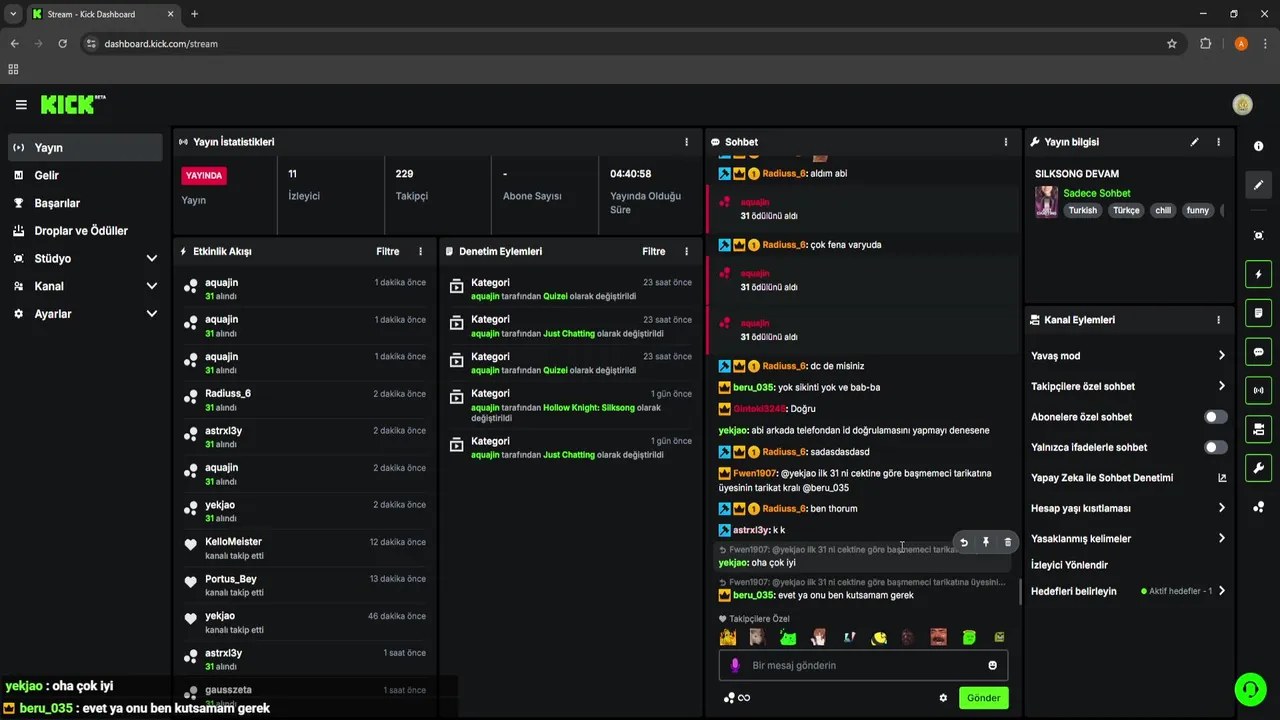The height and width of the screenshot is (720, 1280).
Task: Click the Sadece Sohbet category link
Action: (x=1096, y=193)
